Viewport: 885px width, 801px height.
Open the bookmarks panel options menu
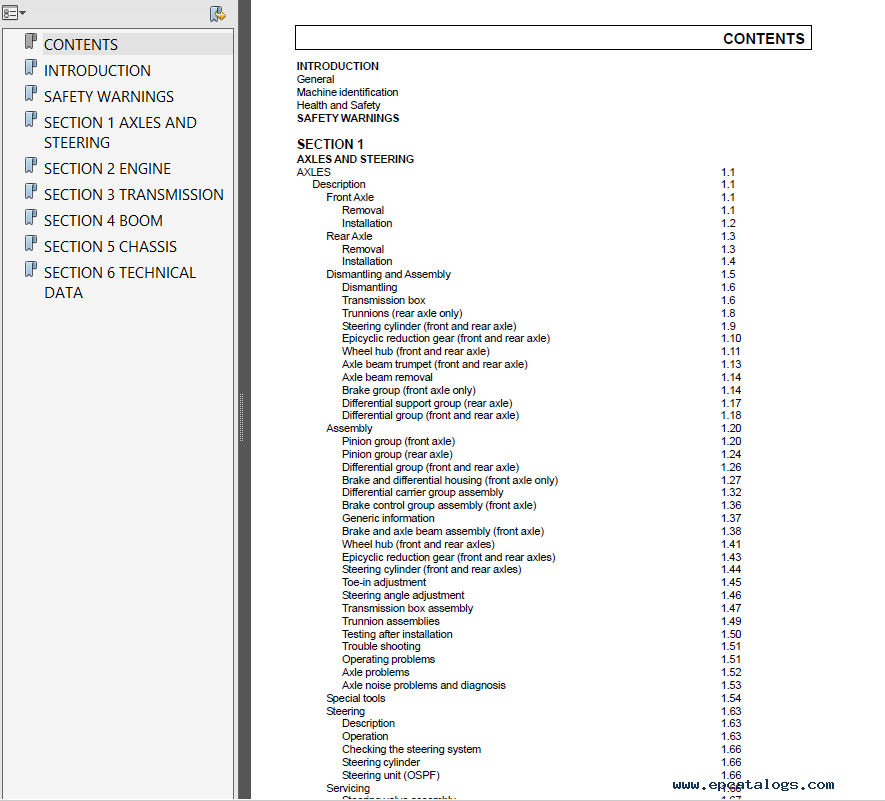click(x=14, y=12)
